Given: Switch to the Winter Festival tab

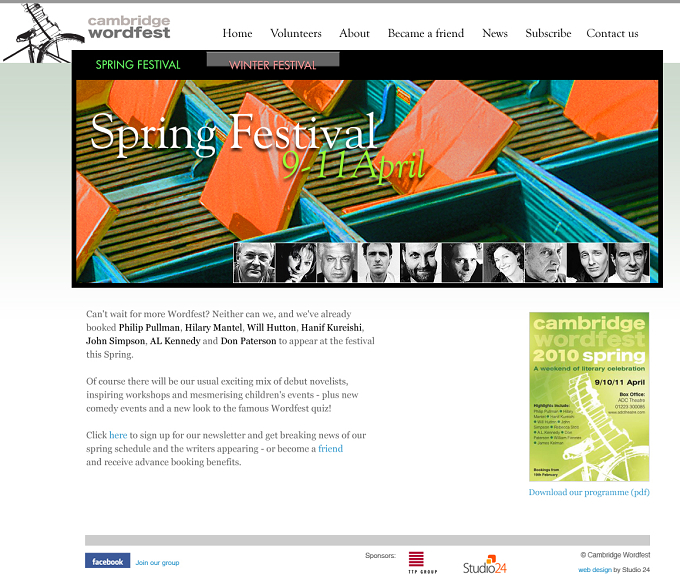Looking at the screenshot, I should [273, 65].
